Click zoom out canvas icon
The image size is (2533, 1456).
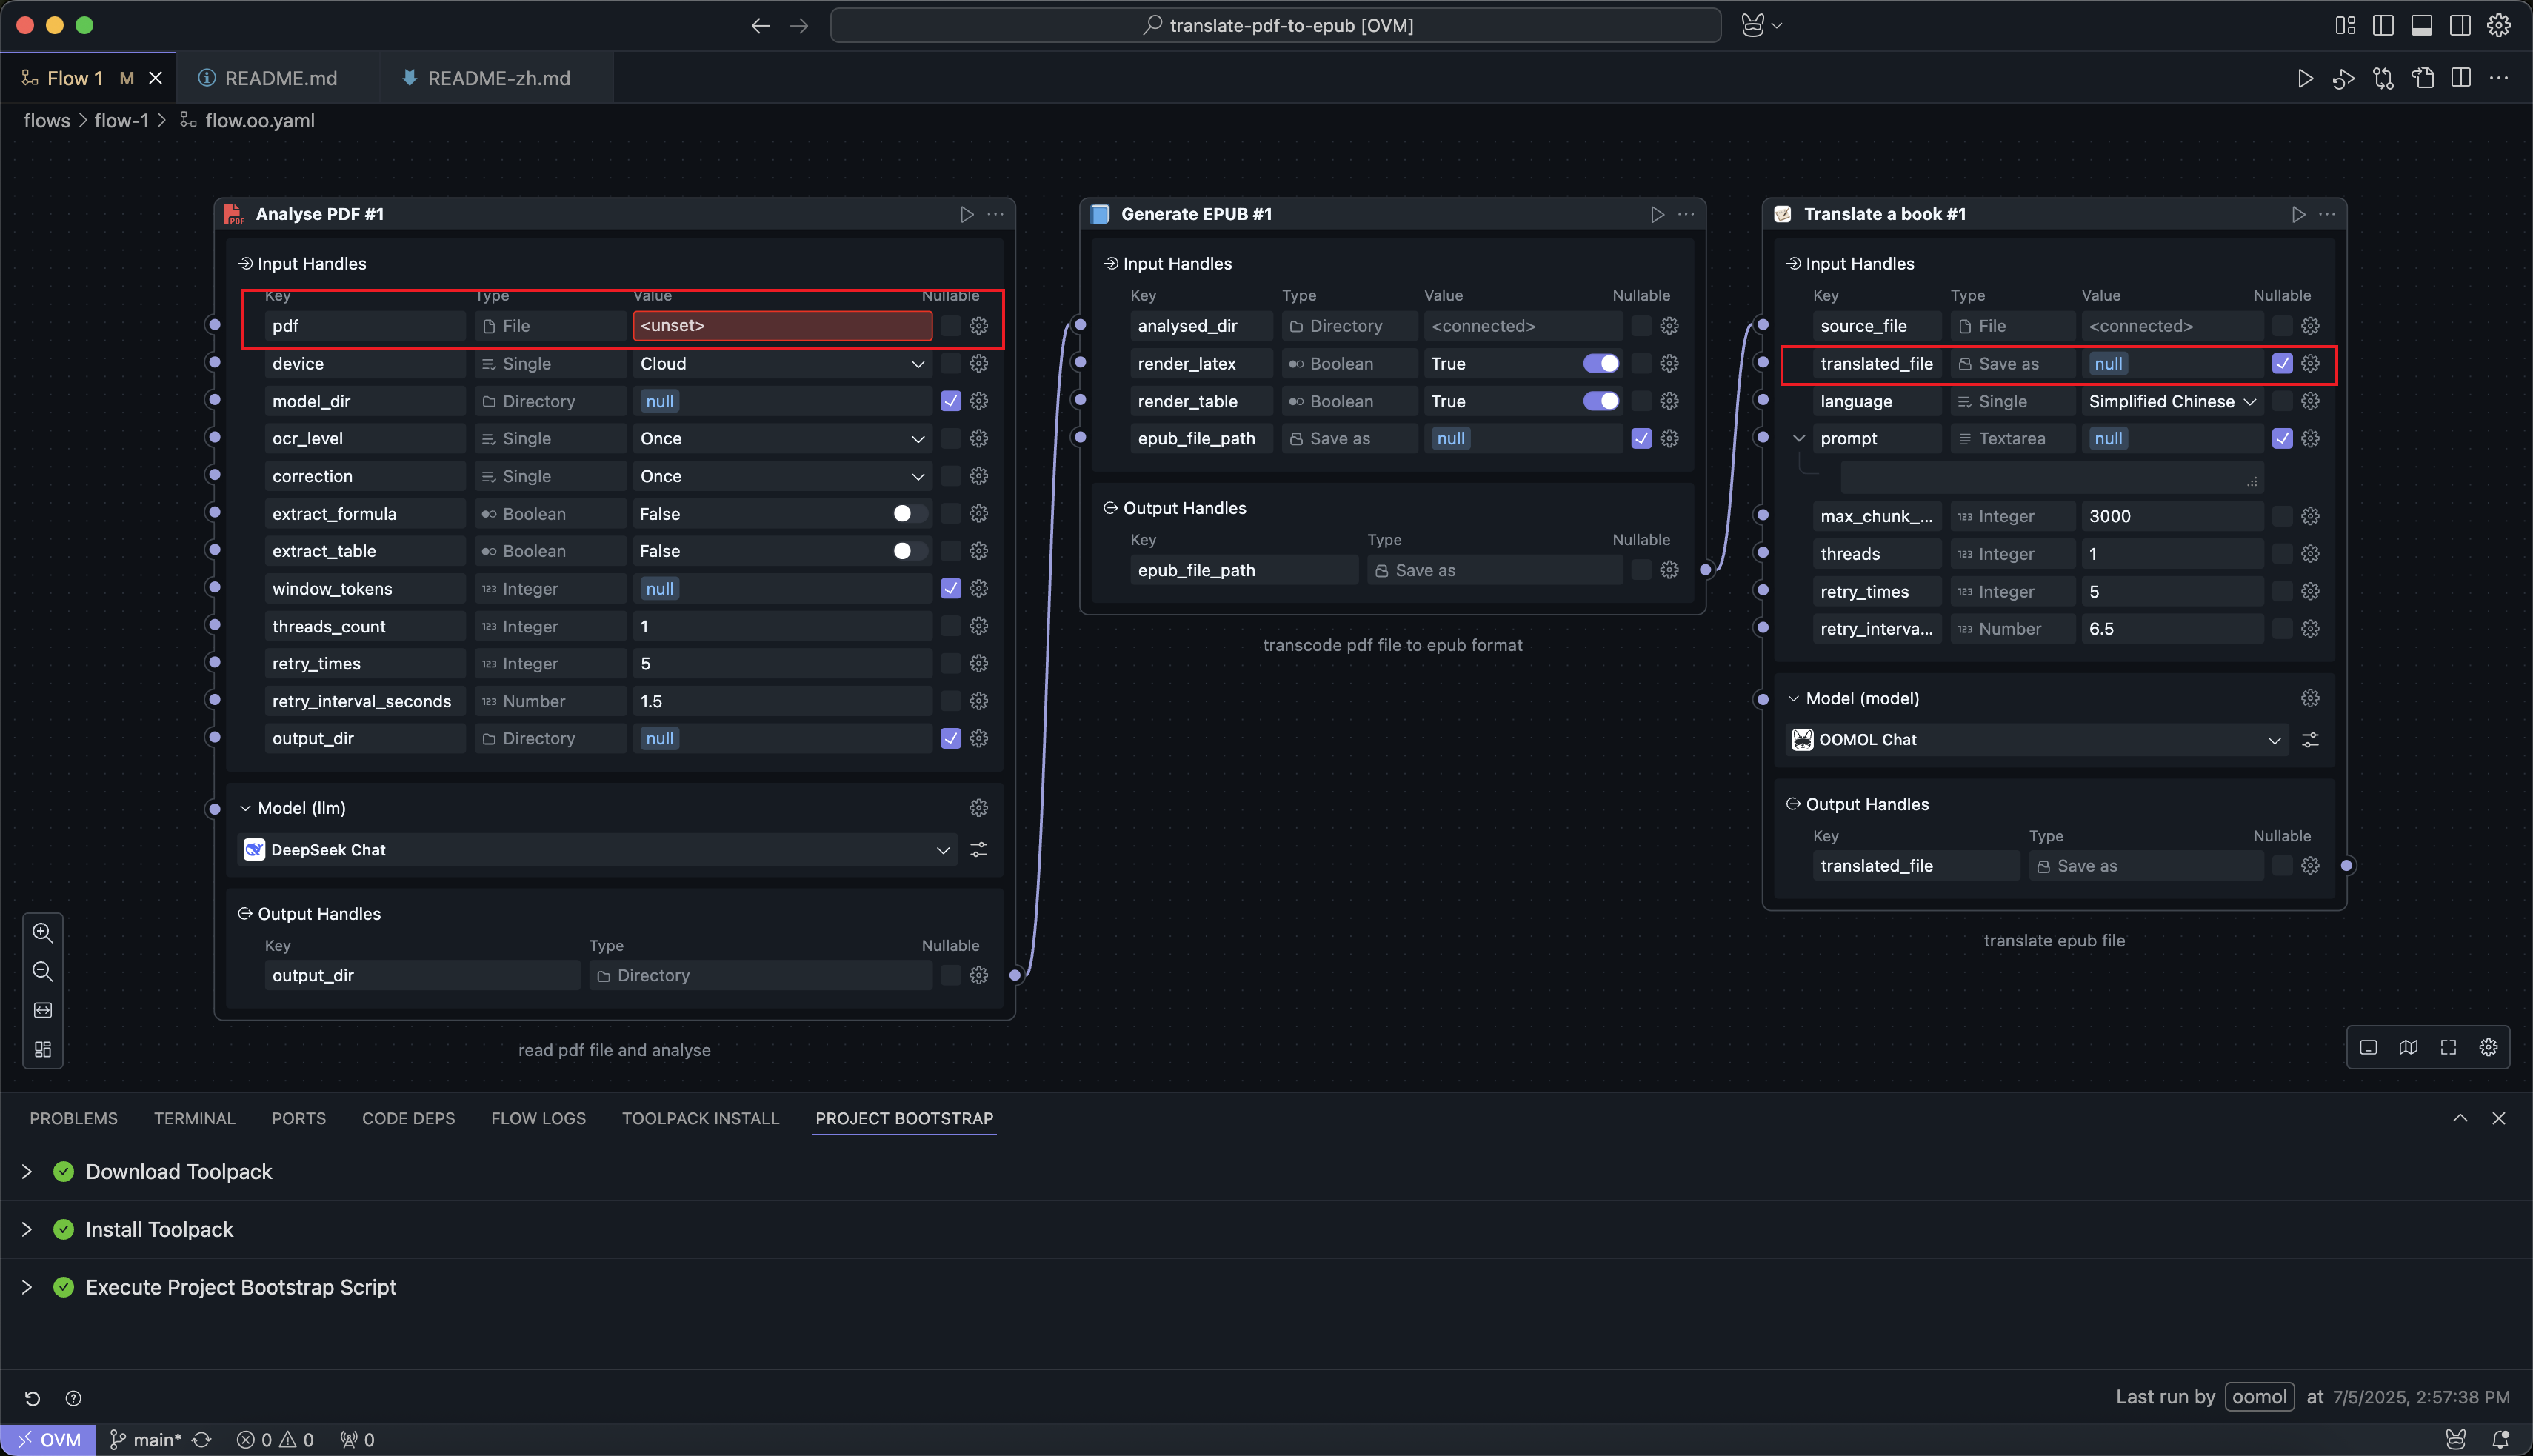(42, 972)
